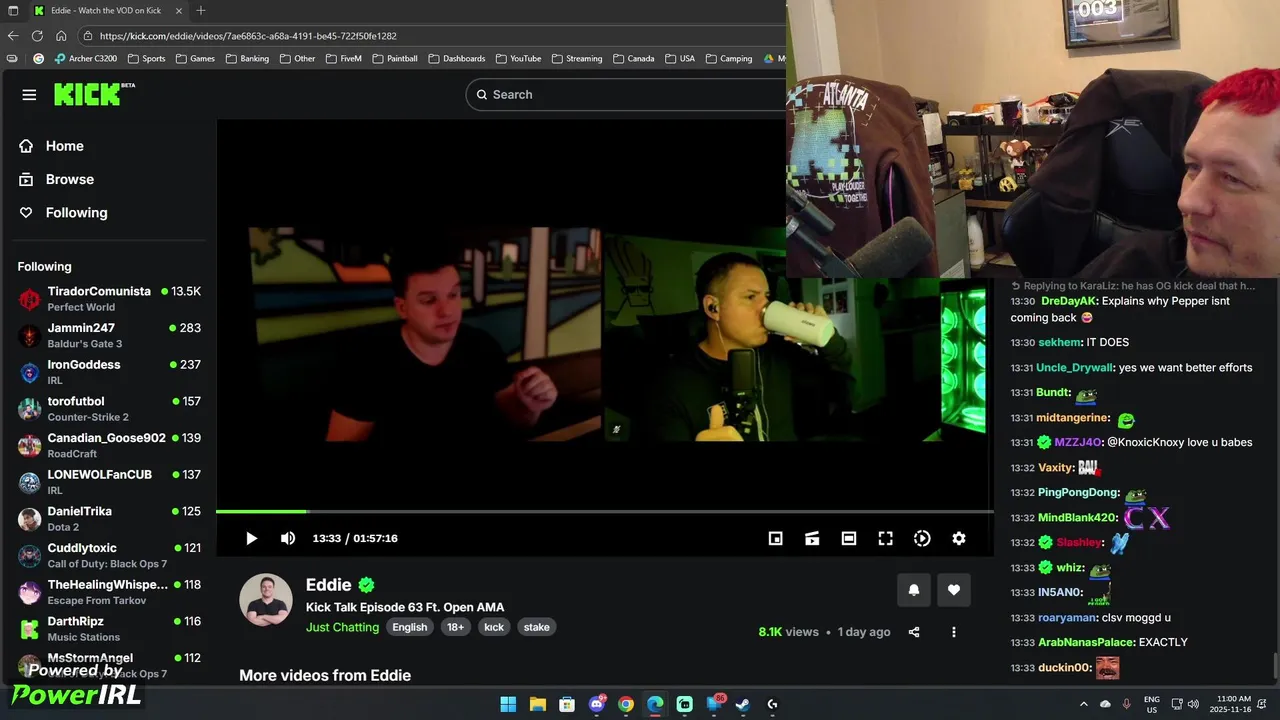Enable picture-in-picture mini player
The image size is (1280, 720).
(775, 538)
